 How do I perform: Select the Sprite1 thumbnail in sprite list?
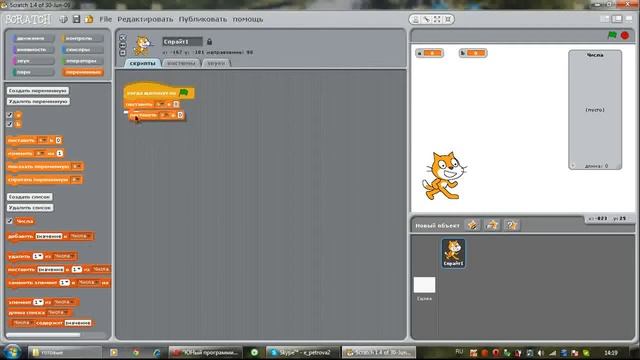453,253
